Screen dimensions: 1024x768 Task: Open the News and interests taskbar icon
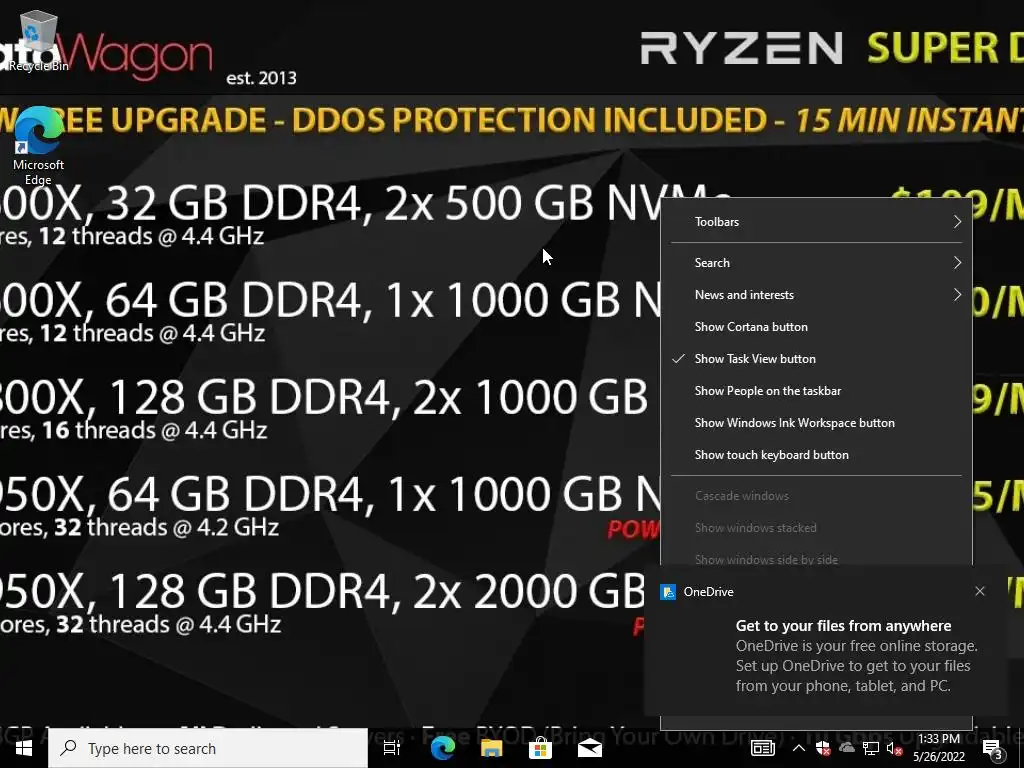pos(762,748)
